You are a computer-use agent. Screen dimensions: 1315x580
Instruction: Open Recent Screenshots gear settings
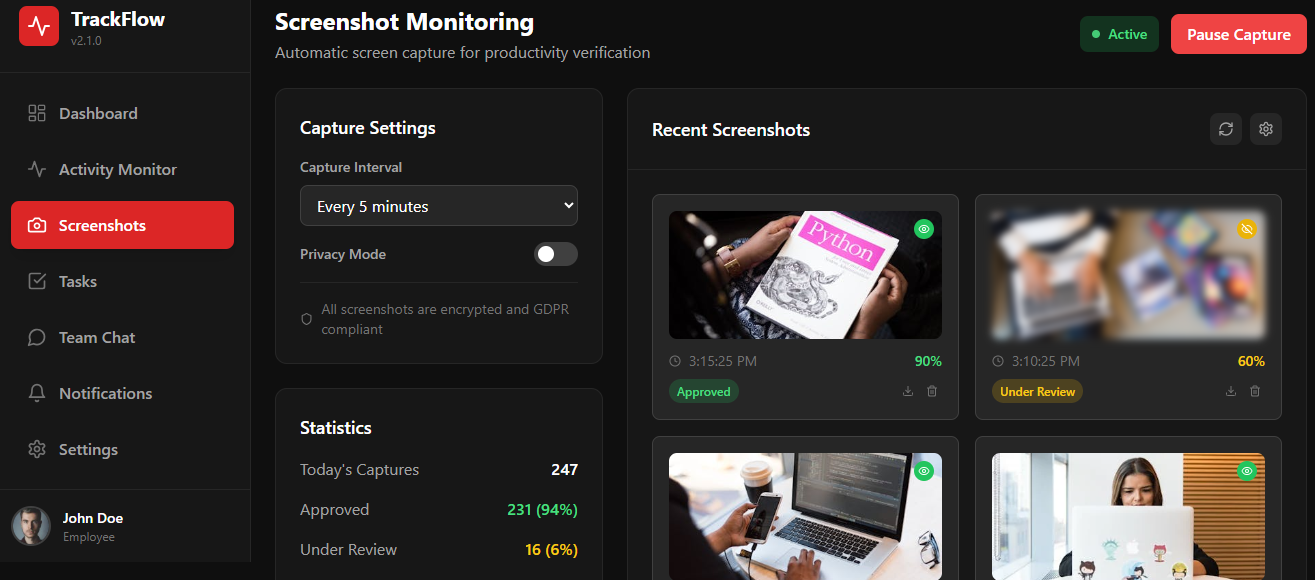coord(1266,129)
